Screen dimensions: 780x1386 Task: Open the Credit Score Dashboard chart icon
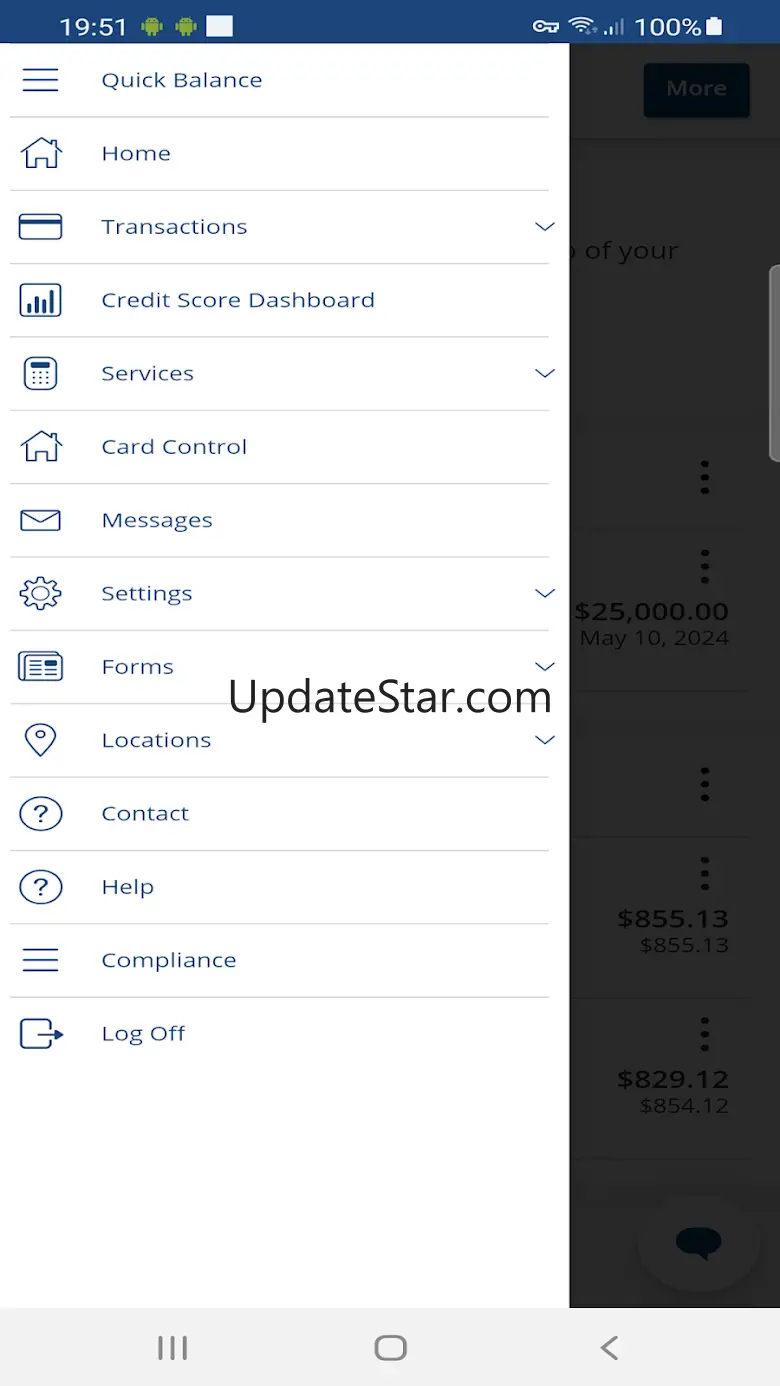(40, 300)
